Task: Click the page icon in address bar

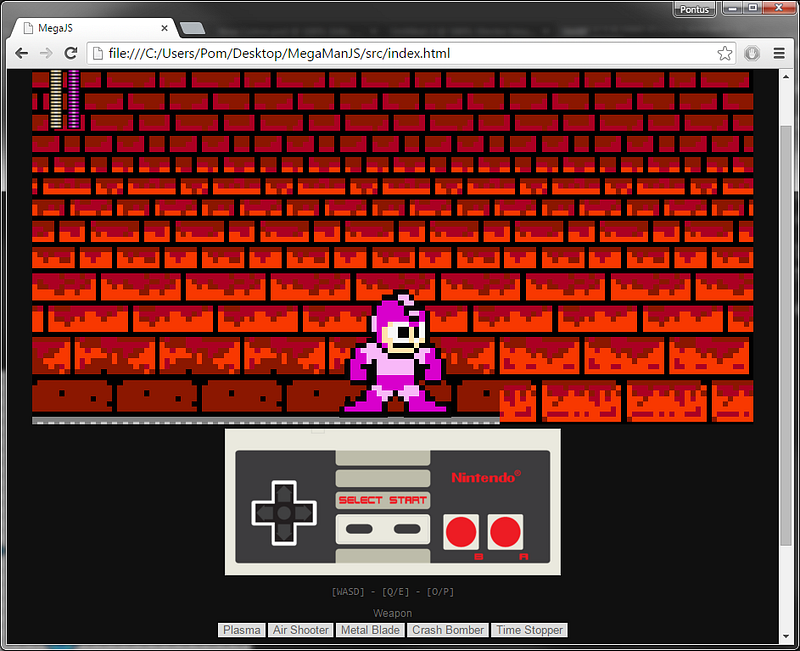Action: pos(98,53)
